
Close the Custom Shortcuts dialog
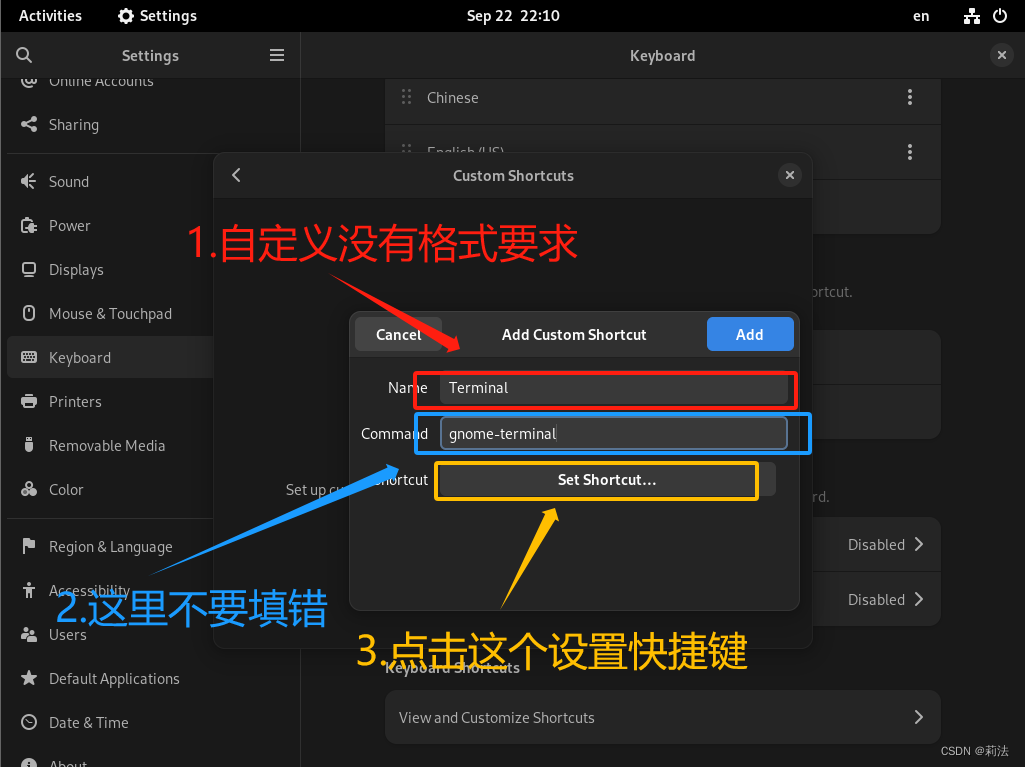tap(790, 175)
